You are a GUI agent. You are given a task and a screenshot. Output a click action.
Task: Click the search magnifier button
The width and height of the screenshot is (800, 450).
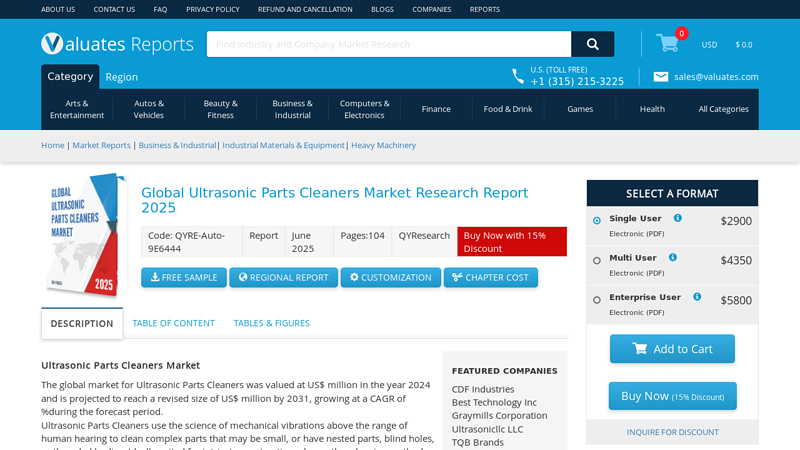(592, 44)
